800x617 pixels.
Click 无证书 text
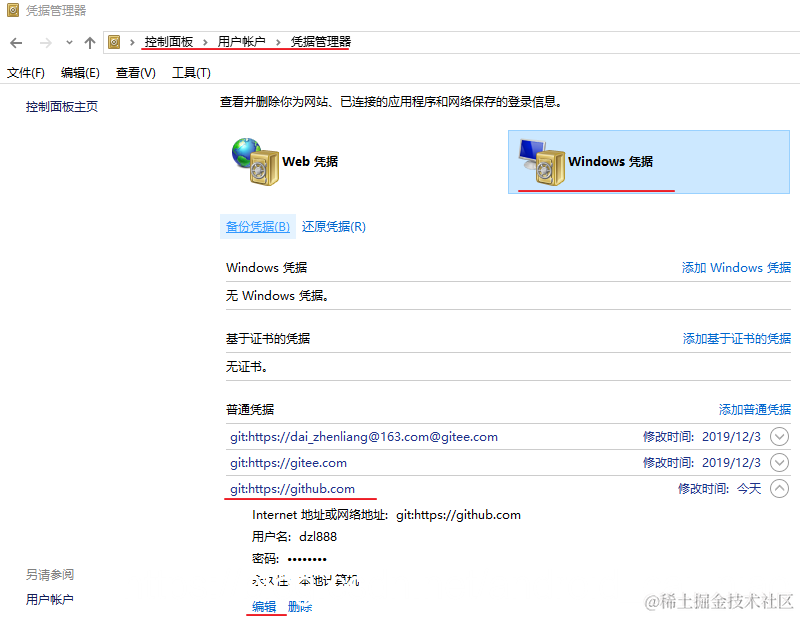point(247,366)
